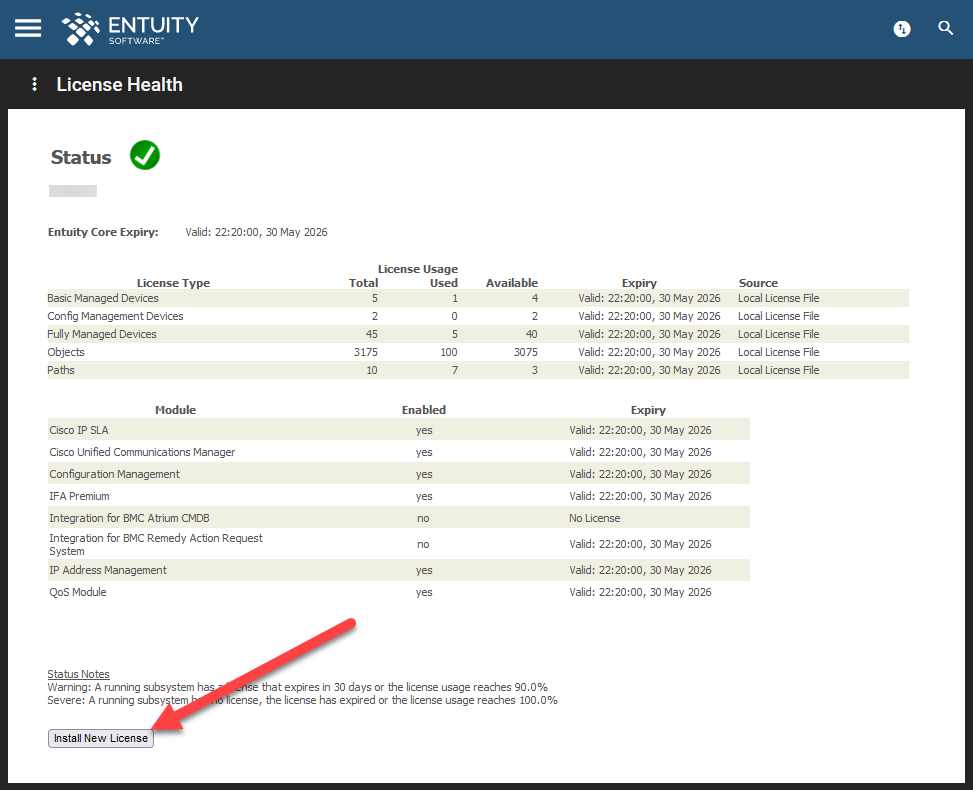Click Local License File for Paths
Screen dimensions: 973x790
coord(778,370)
